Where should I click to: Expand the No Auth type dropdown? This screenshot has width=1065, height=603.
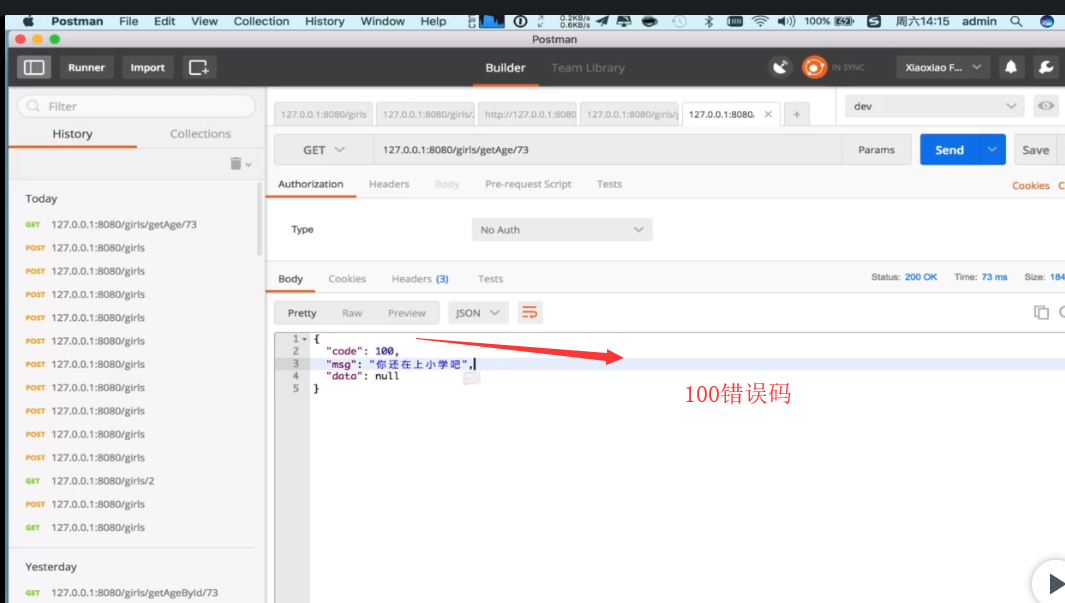pyautogui.click(x=562, y=230)
